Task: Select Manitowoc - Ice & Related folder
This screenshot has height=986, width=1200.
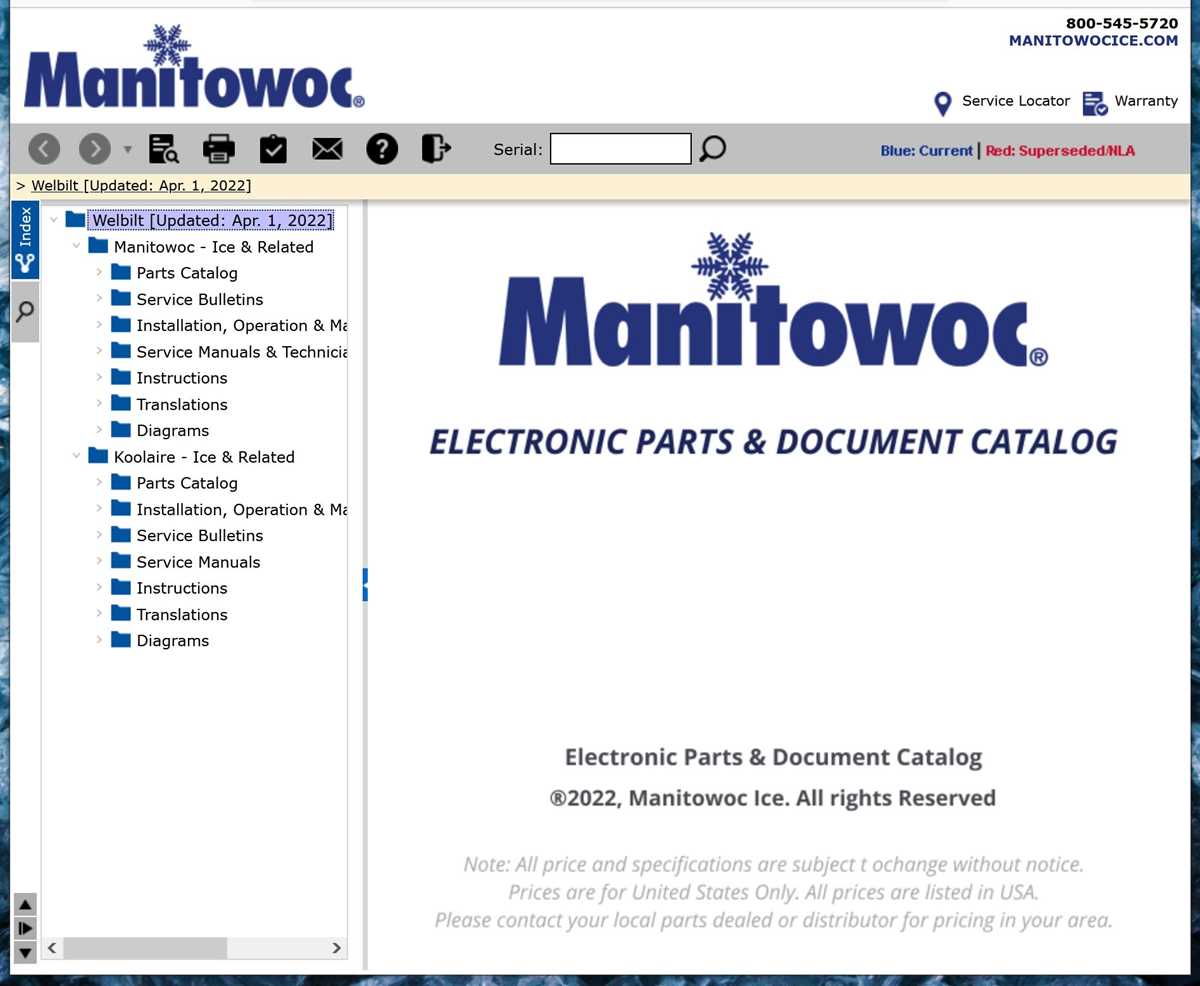Action: tap(213, 247)
